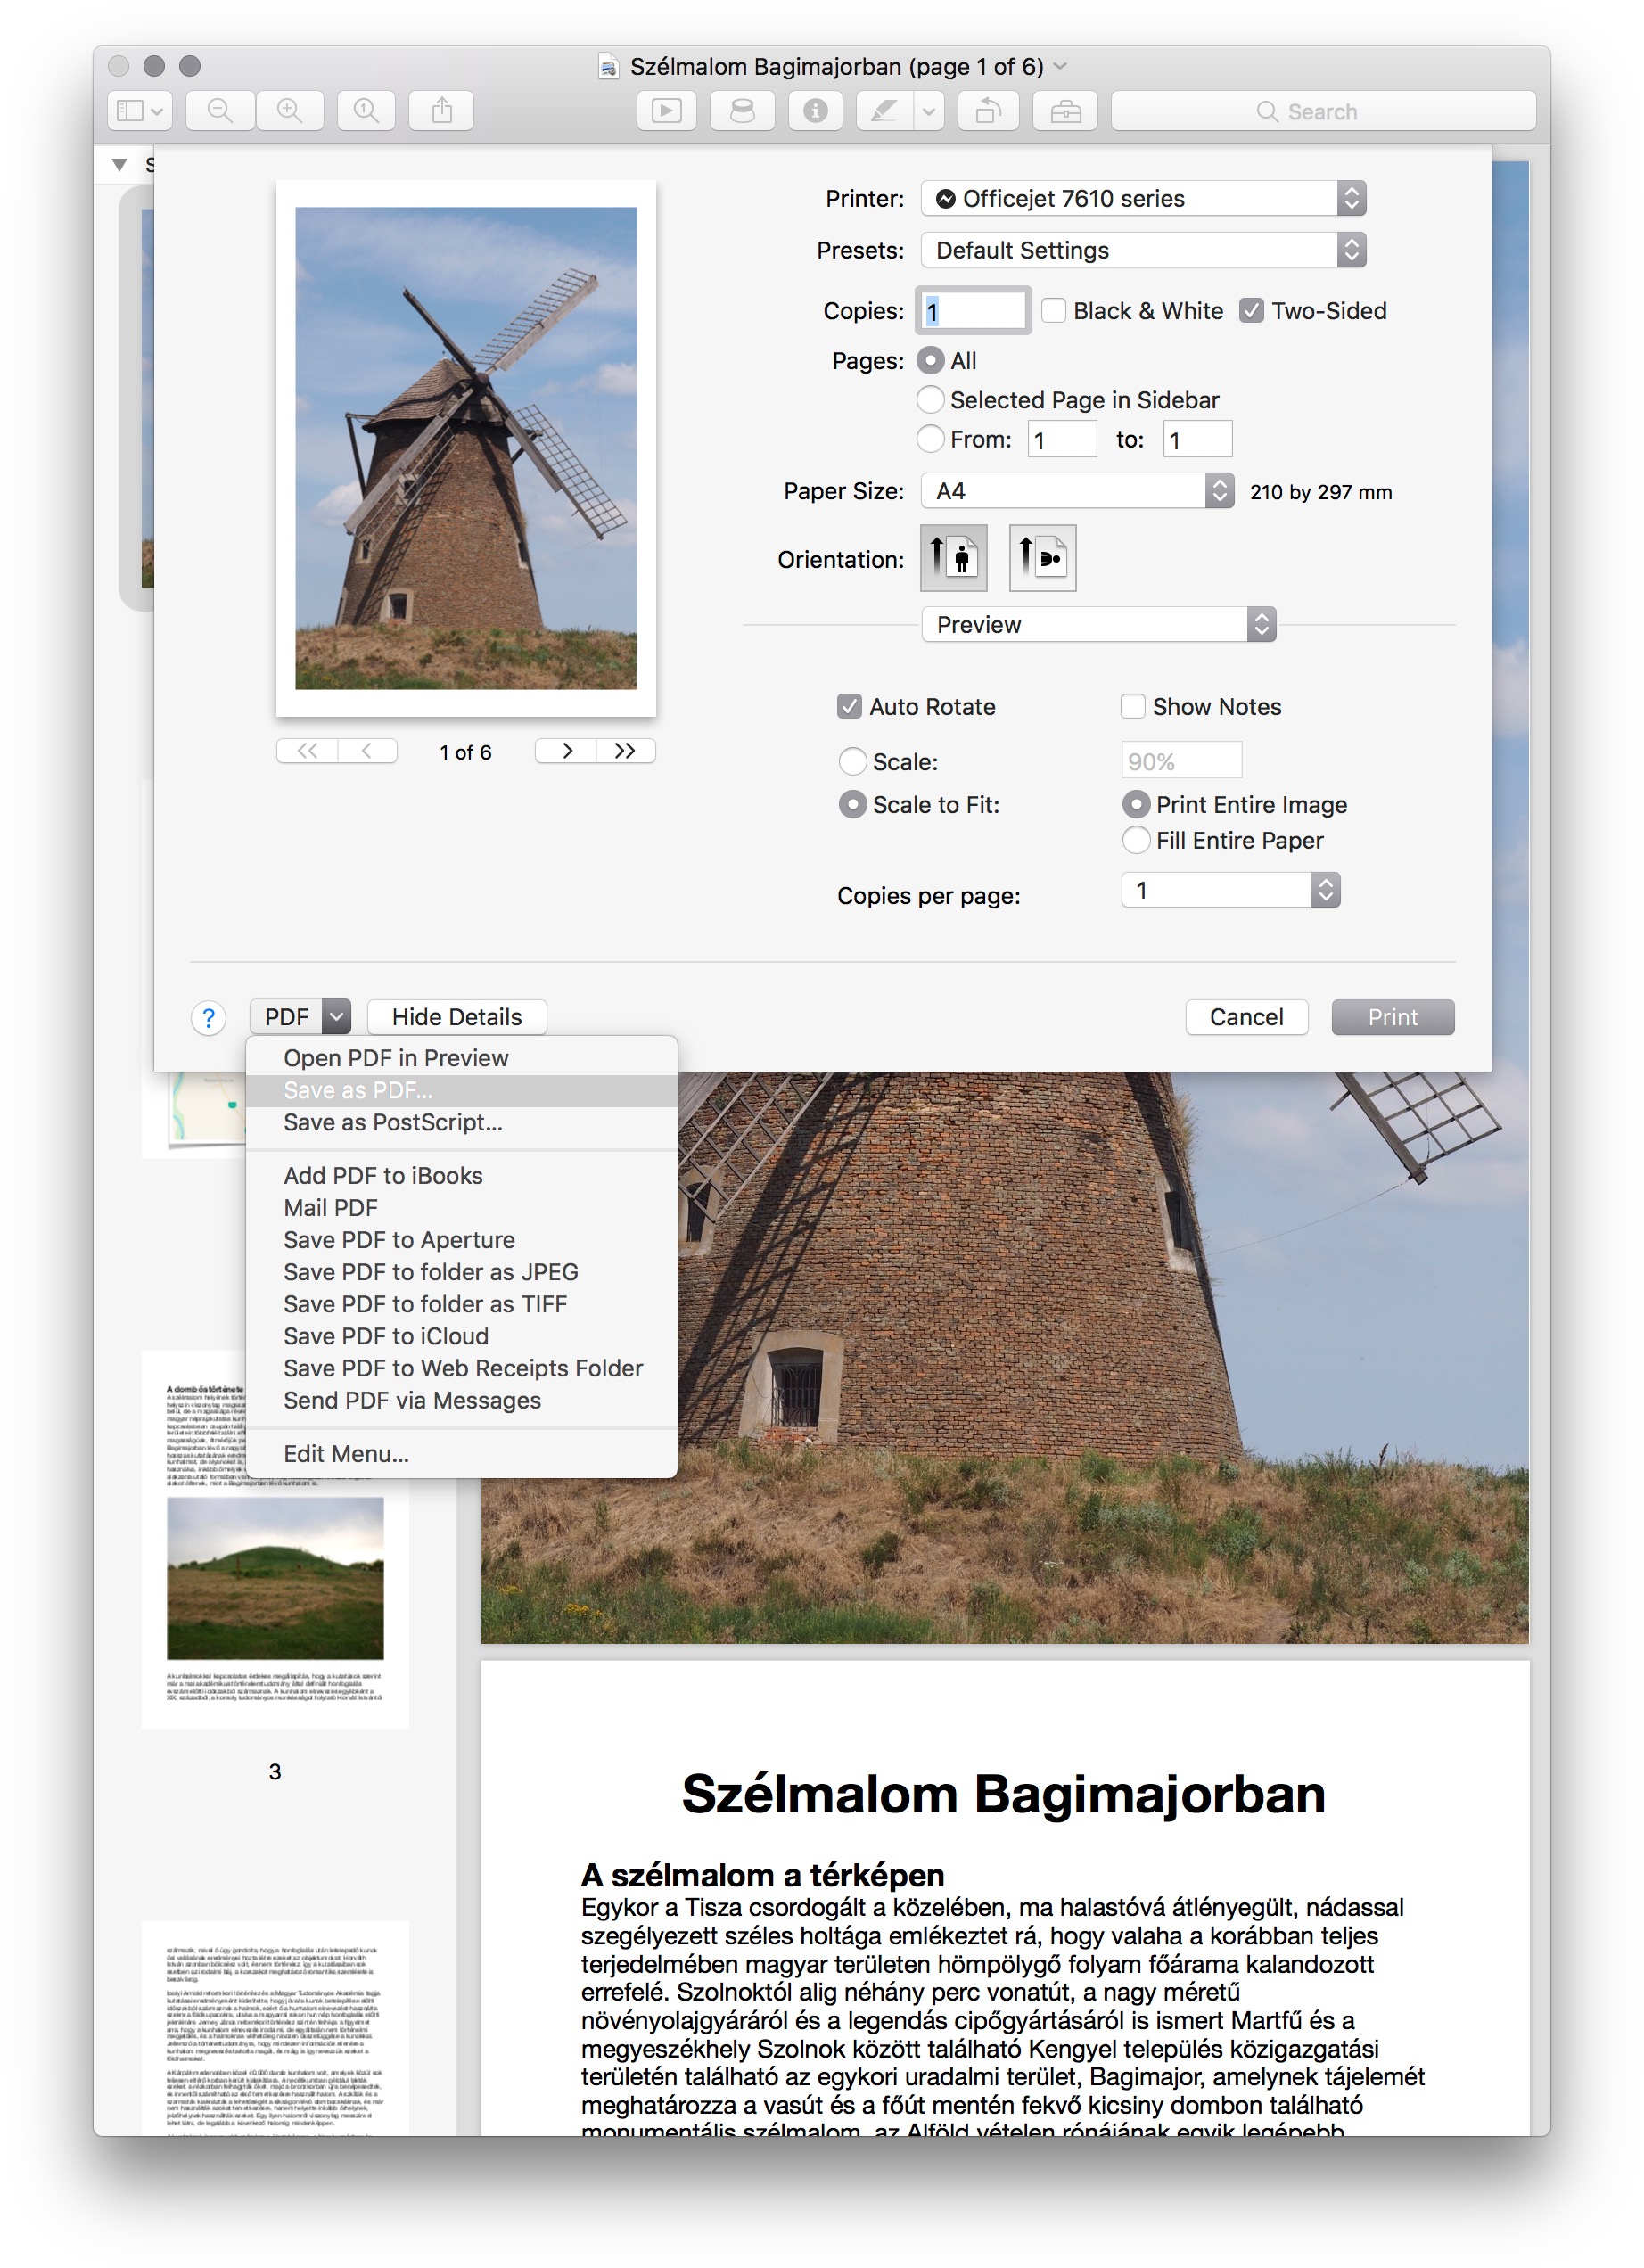This screenshot has width=1644, height=2268.
Task: Select the From page range radio
Action: pyautogui.click(x=931, y=439)
